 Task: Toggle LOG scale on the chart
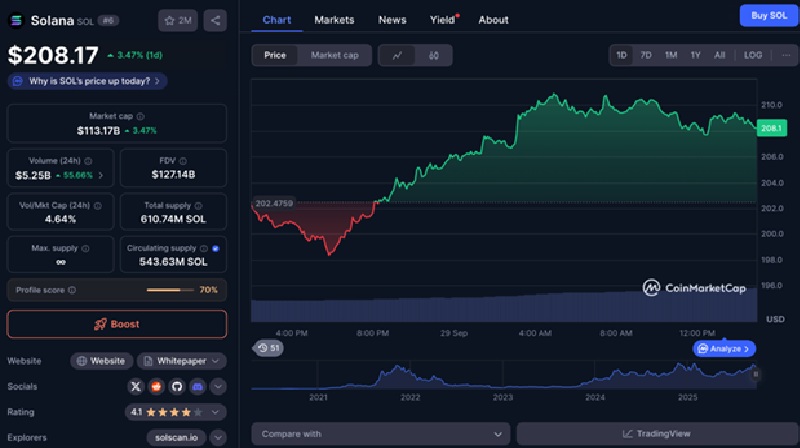[753, 55]
